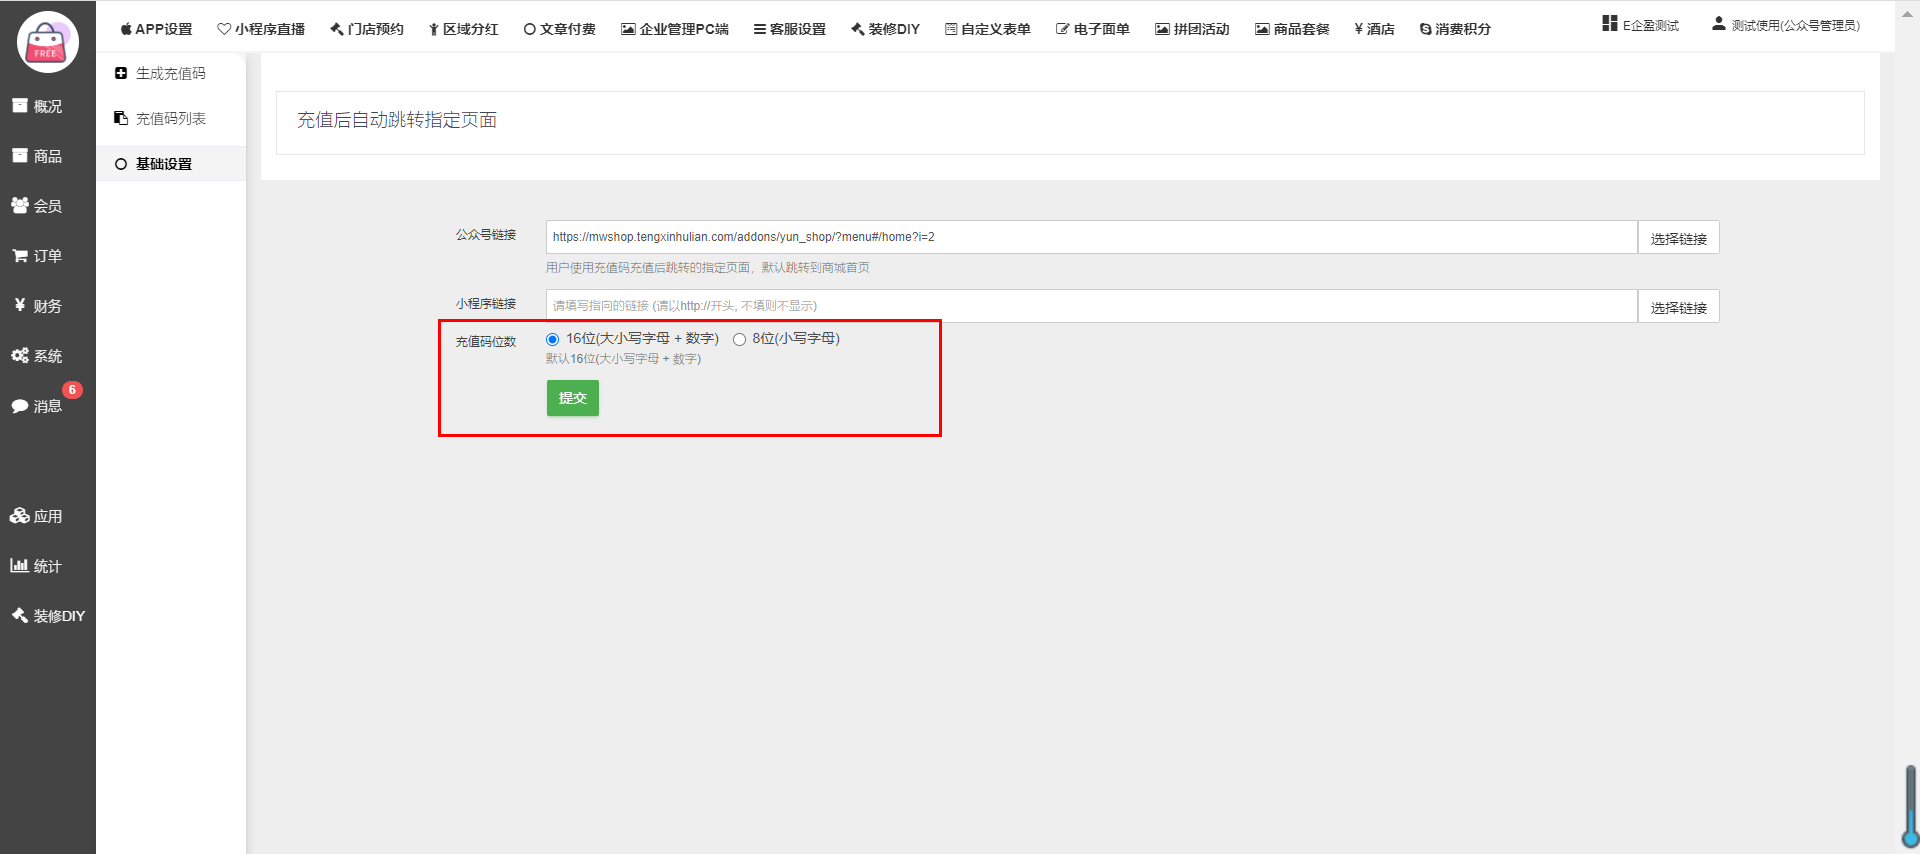Image resolution: width=1920 pixels, height=854 pixels.
Task: Click 选择链接 beside 小程序链接 field
Action: coord(1678,307)
